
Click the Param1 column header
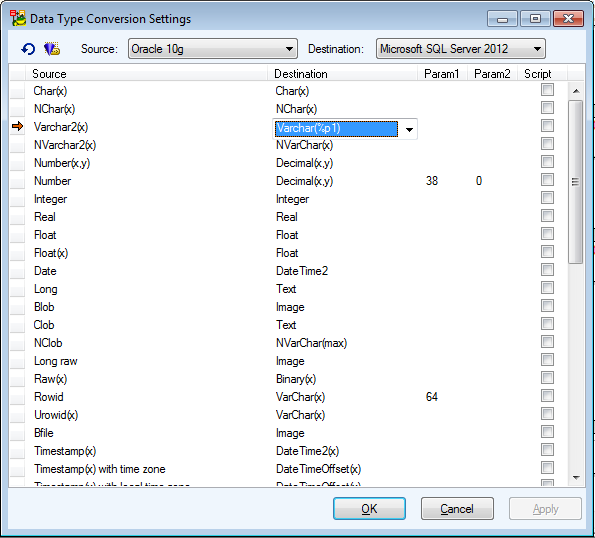point(442,74)
